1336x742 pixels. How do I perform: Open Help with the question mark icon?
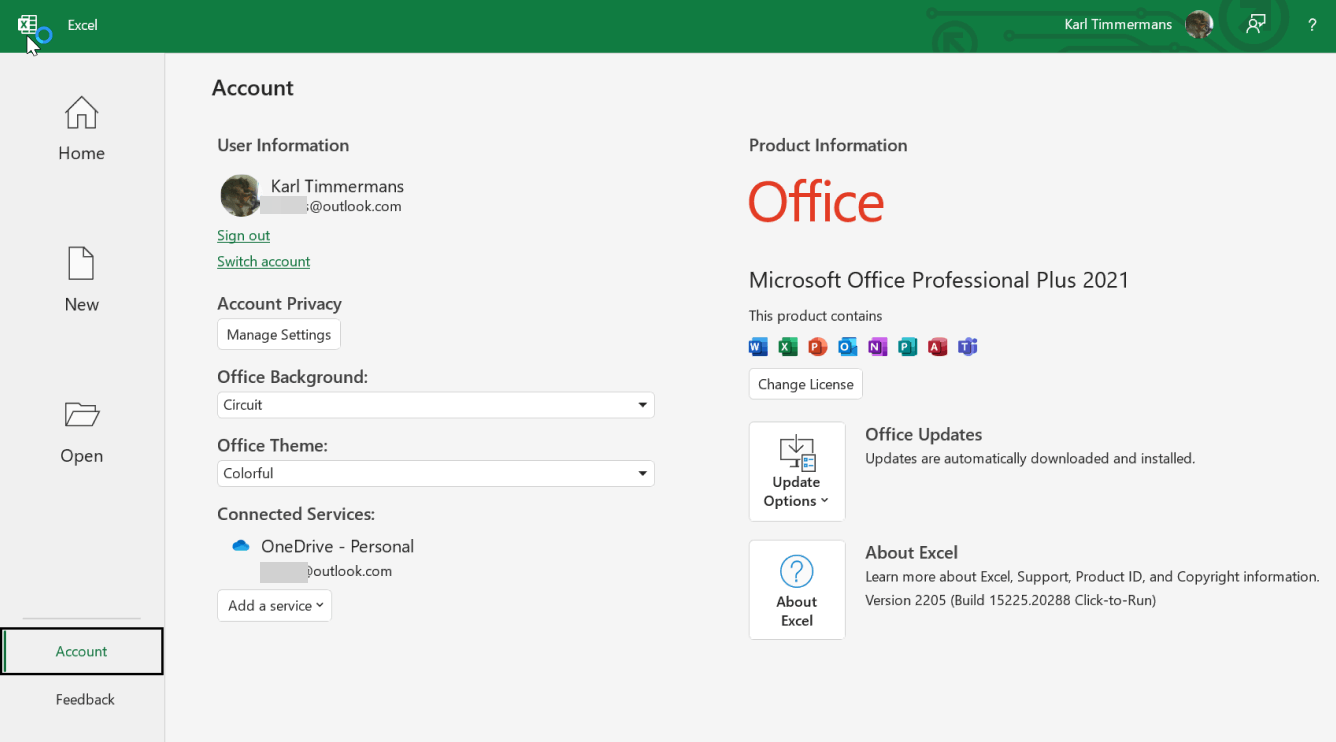[x=1312, y=25]
